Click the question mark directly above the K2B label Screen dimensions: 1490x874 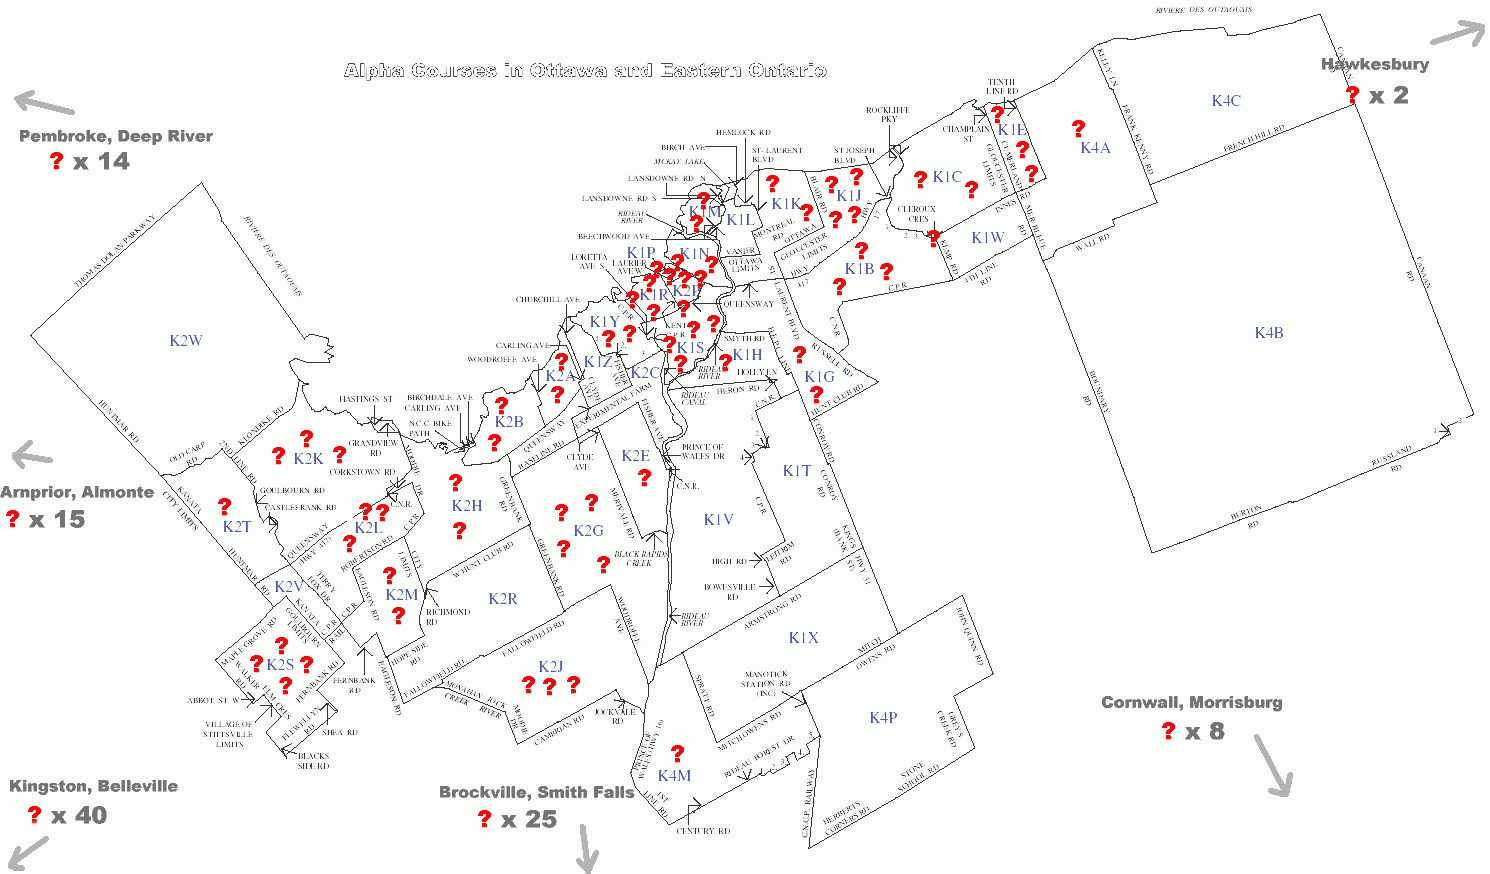502,405
